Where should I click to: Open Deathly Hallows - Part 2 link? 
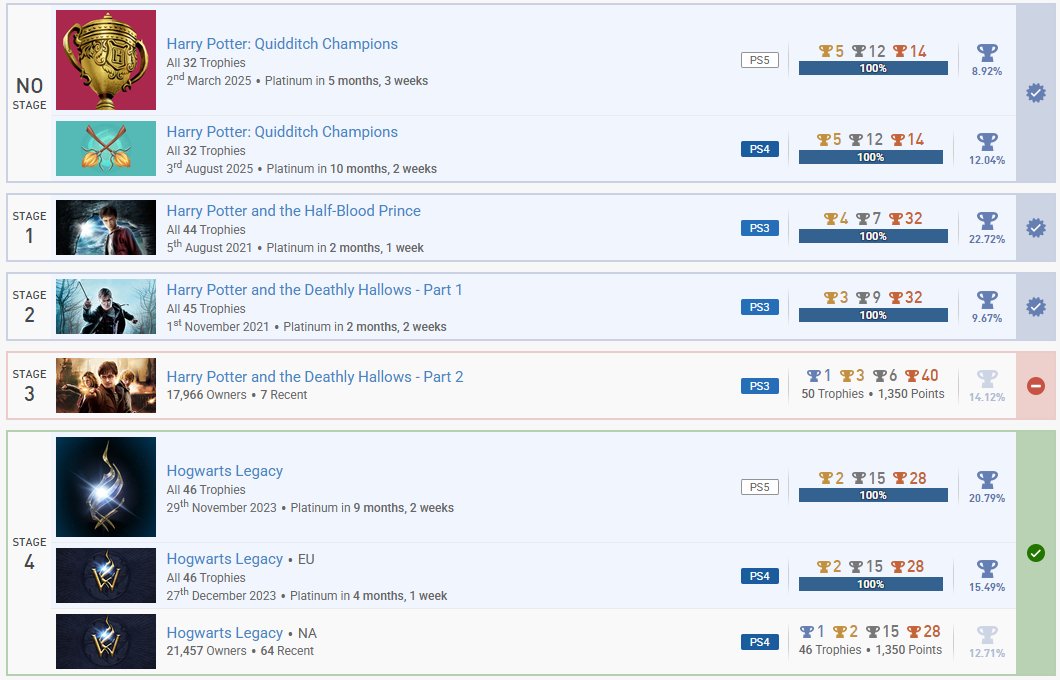click(x=315, y=377)
